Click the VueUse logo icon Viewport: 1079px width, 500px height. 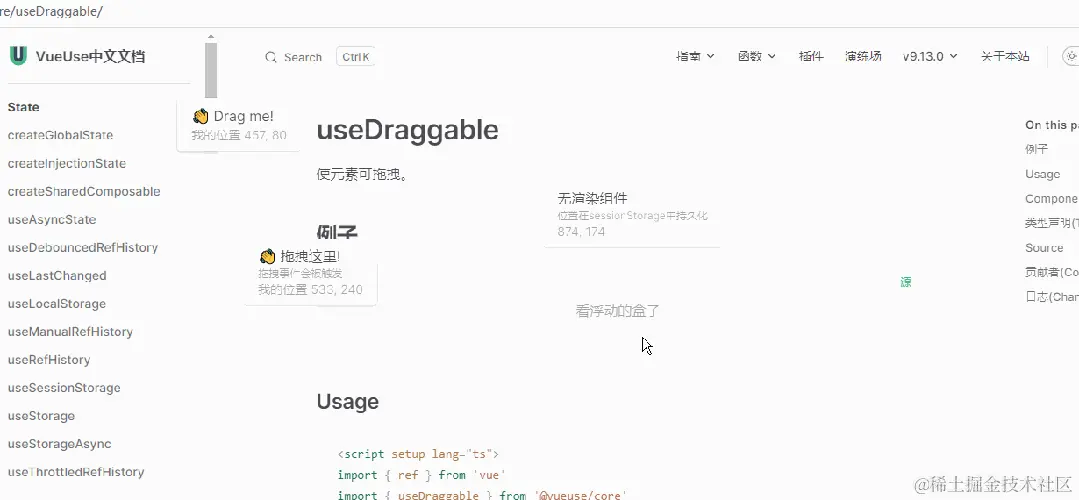click(x=18, y=56)
